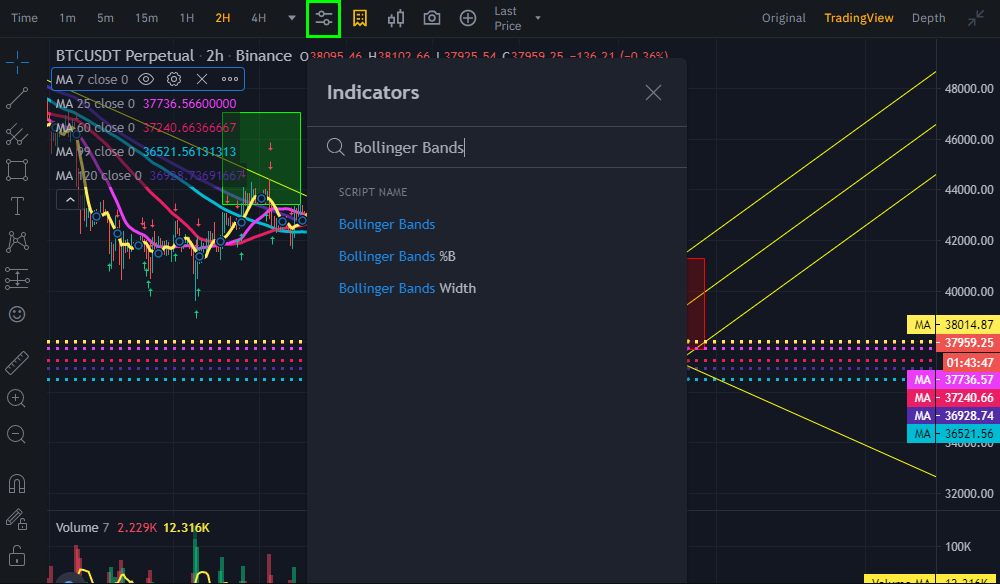Click the yellow MA 38014.87 price label

coord(953,325)
